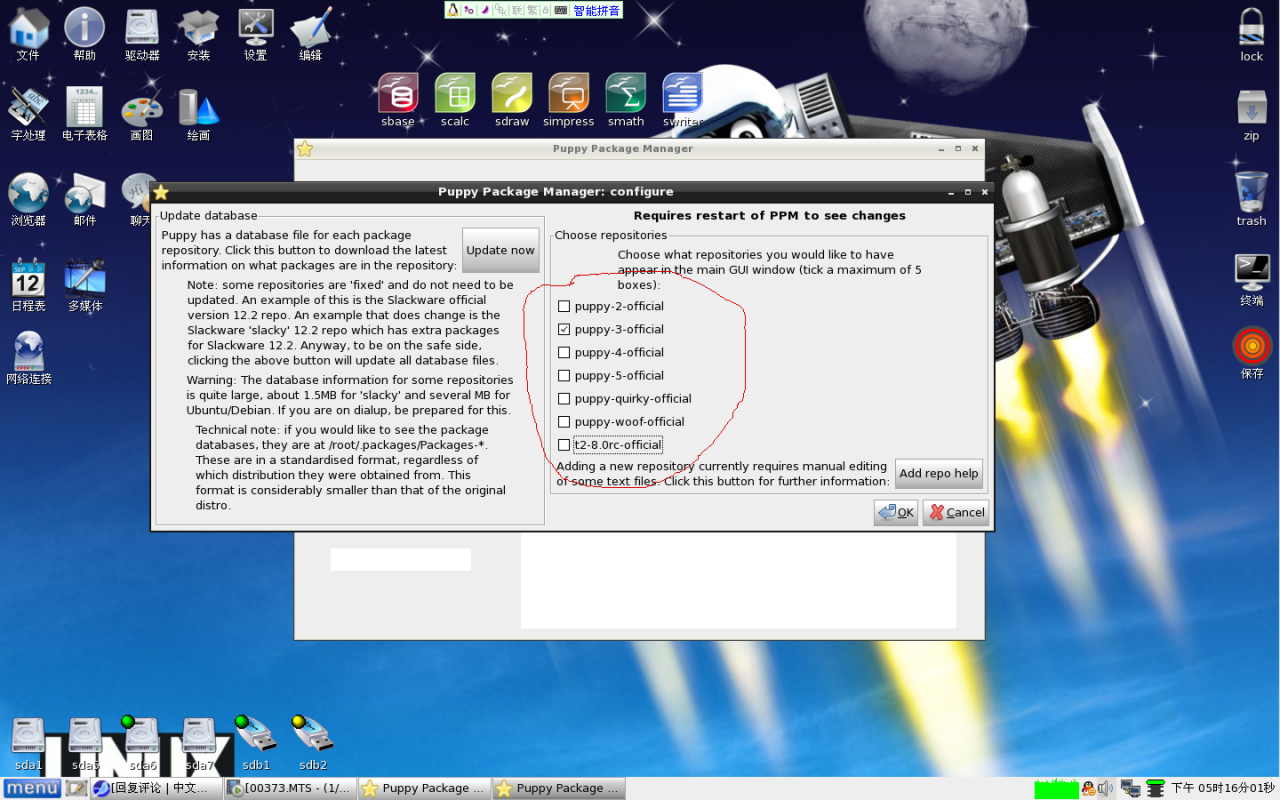Enable the t2-8.0rc-official repository checkbox

click(x=564, y=445)
